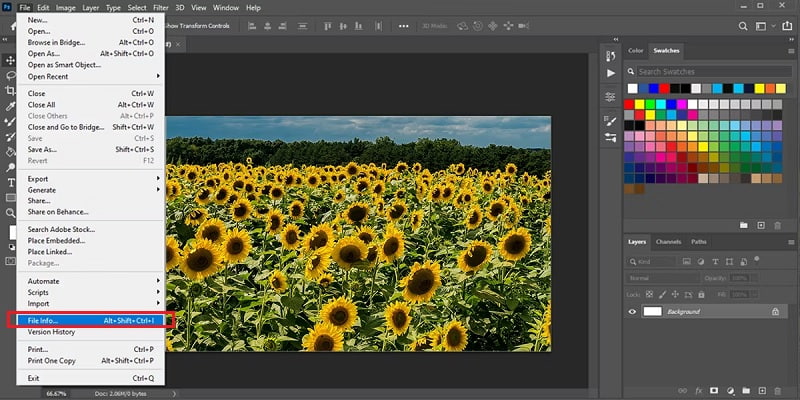Toggle lock image pixels brush icon
This screenshot has width=800, height=400.
point(662,295)
